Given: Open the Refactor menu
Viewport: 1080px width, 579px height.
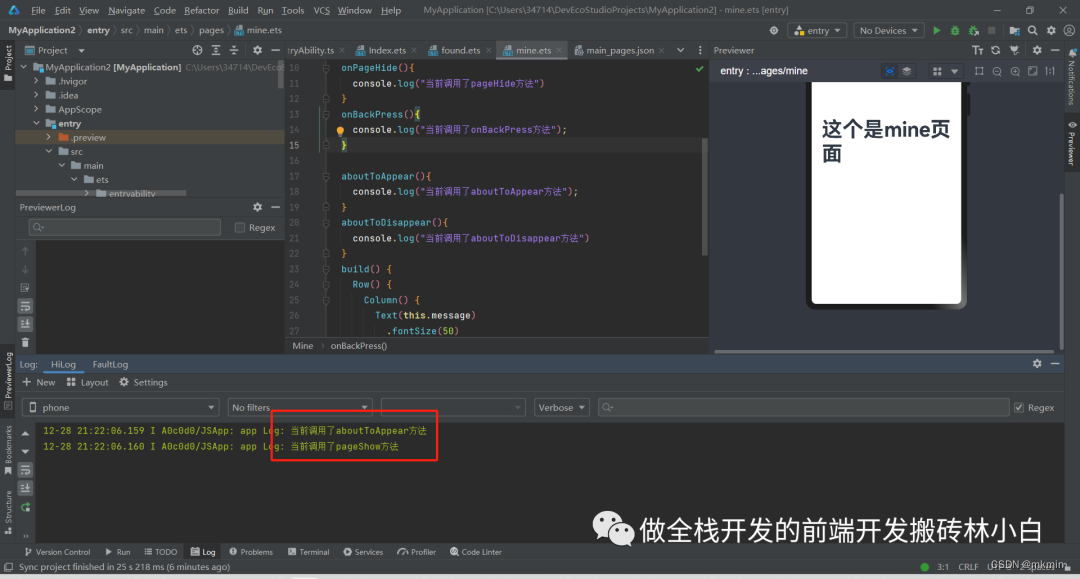Looking at the screenshot, I should click(201, 10).
